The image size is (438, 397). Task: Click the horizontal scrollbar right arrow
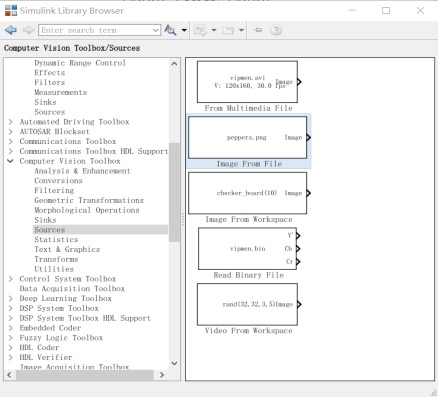coord(162,375)
